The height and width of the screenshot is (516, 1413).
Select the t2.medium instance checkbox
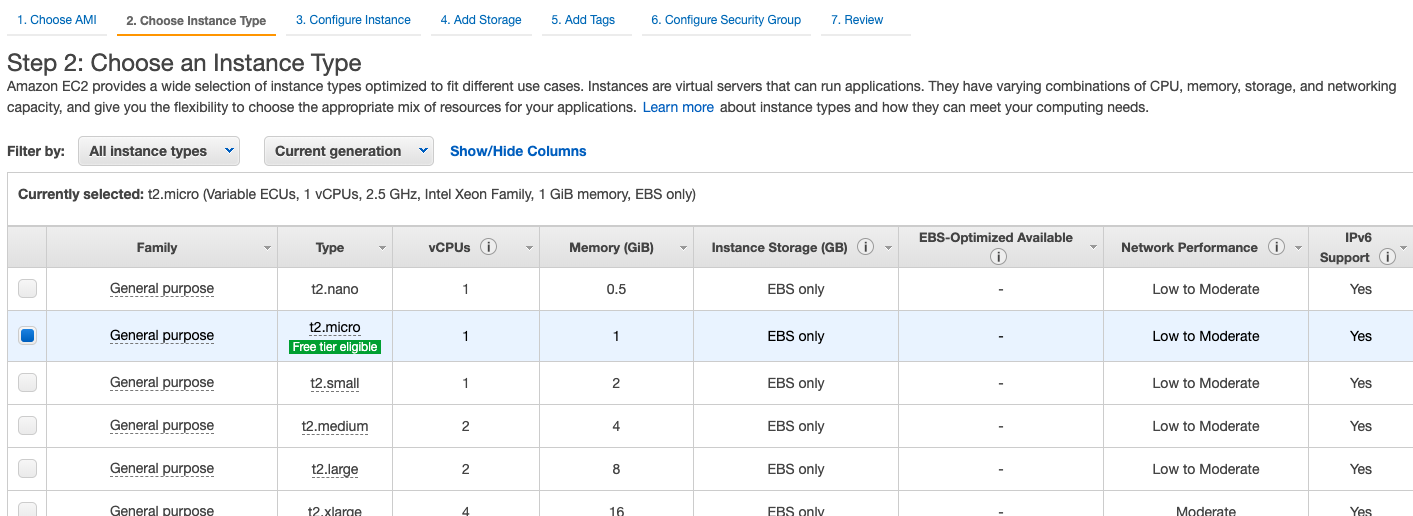coord(28,425)
